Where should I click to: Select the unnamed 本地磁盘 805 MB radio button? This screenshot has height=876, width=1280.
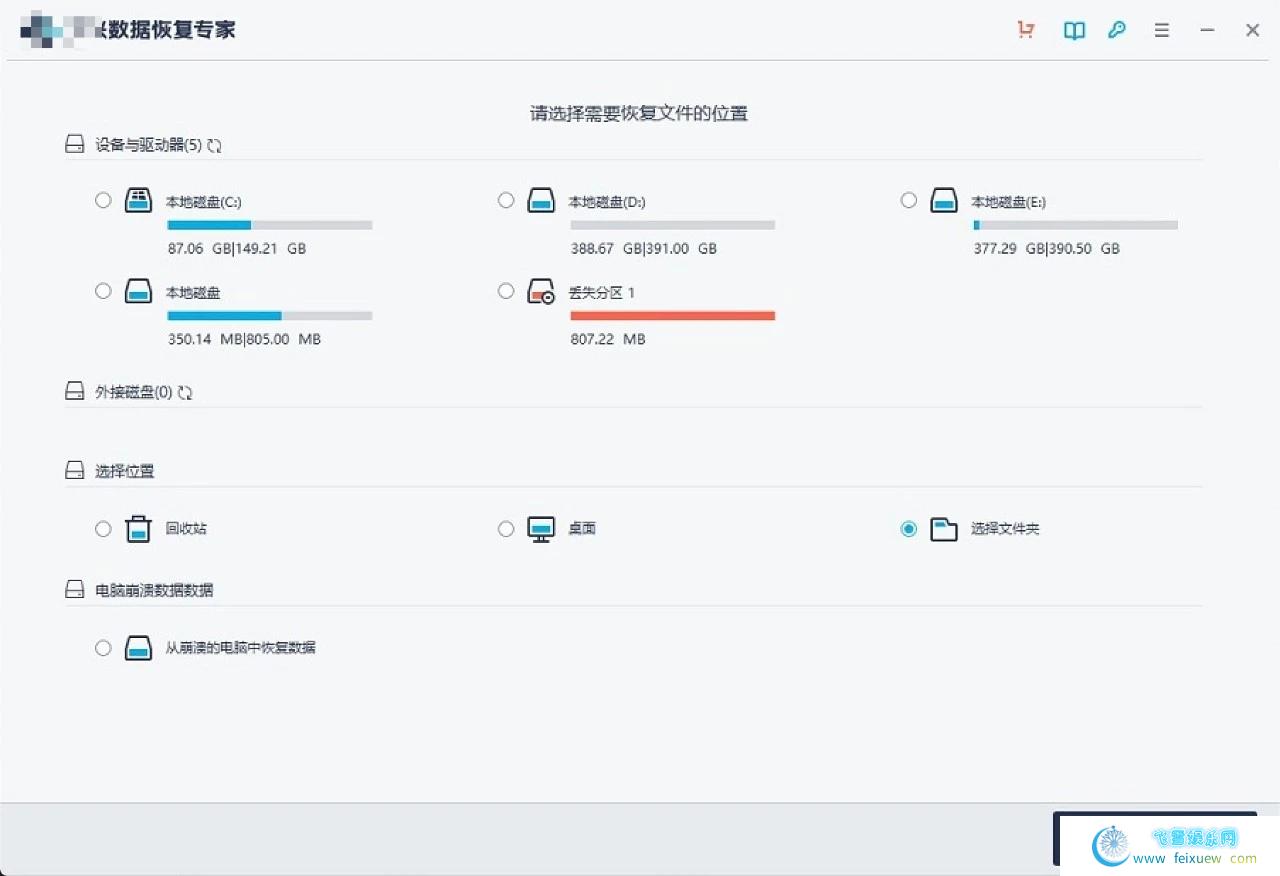point(103,291)
